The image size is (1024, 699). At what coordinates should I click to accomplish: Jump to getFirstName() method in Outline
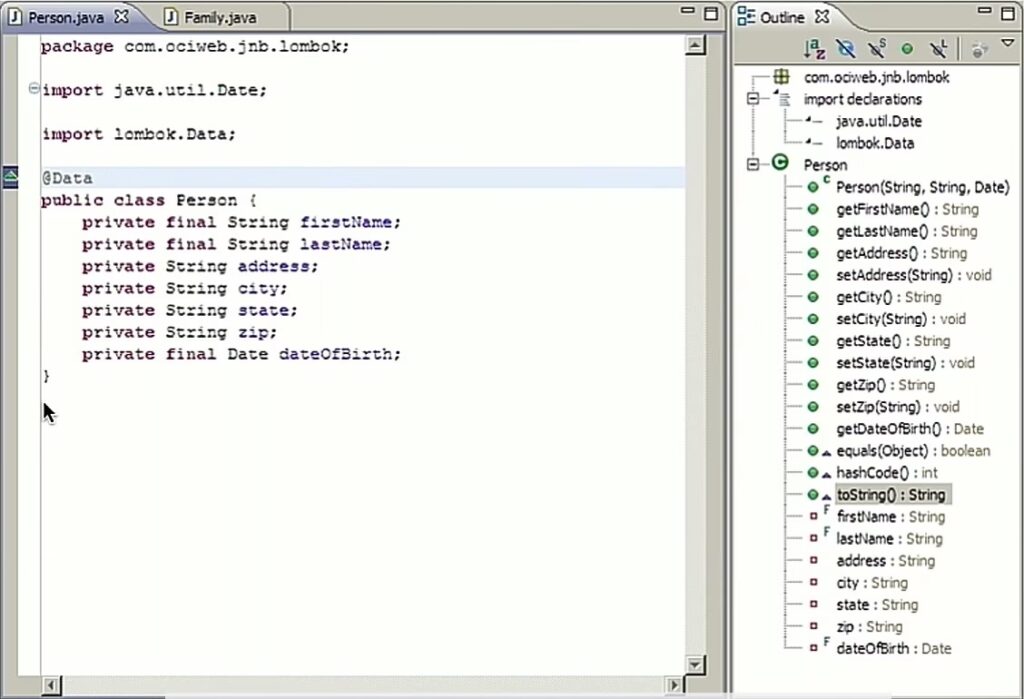click(x=906, y=209)
